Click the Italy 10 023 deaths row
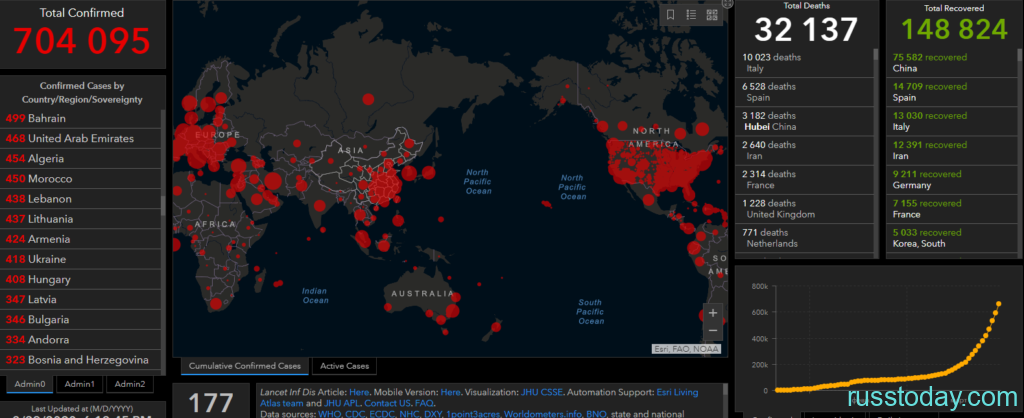1024x418 pixels. pyautogui.click(x=805, y=63)
